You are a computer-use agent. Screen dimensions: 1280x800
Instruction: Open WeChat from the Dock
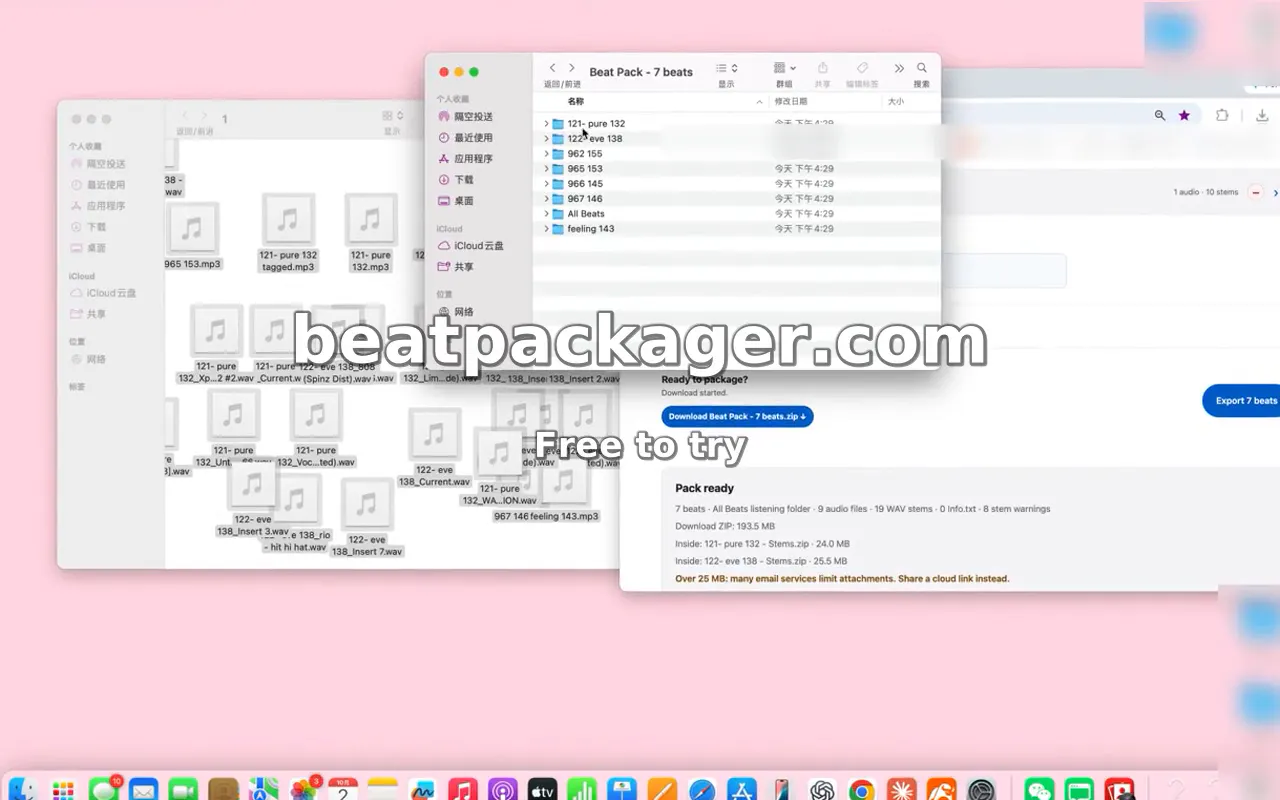[1040, 790]
